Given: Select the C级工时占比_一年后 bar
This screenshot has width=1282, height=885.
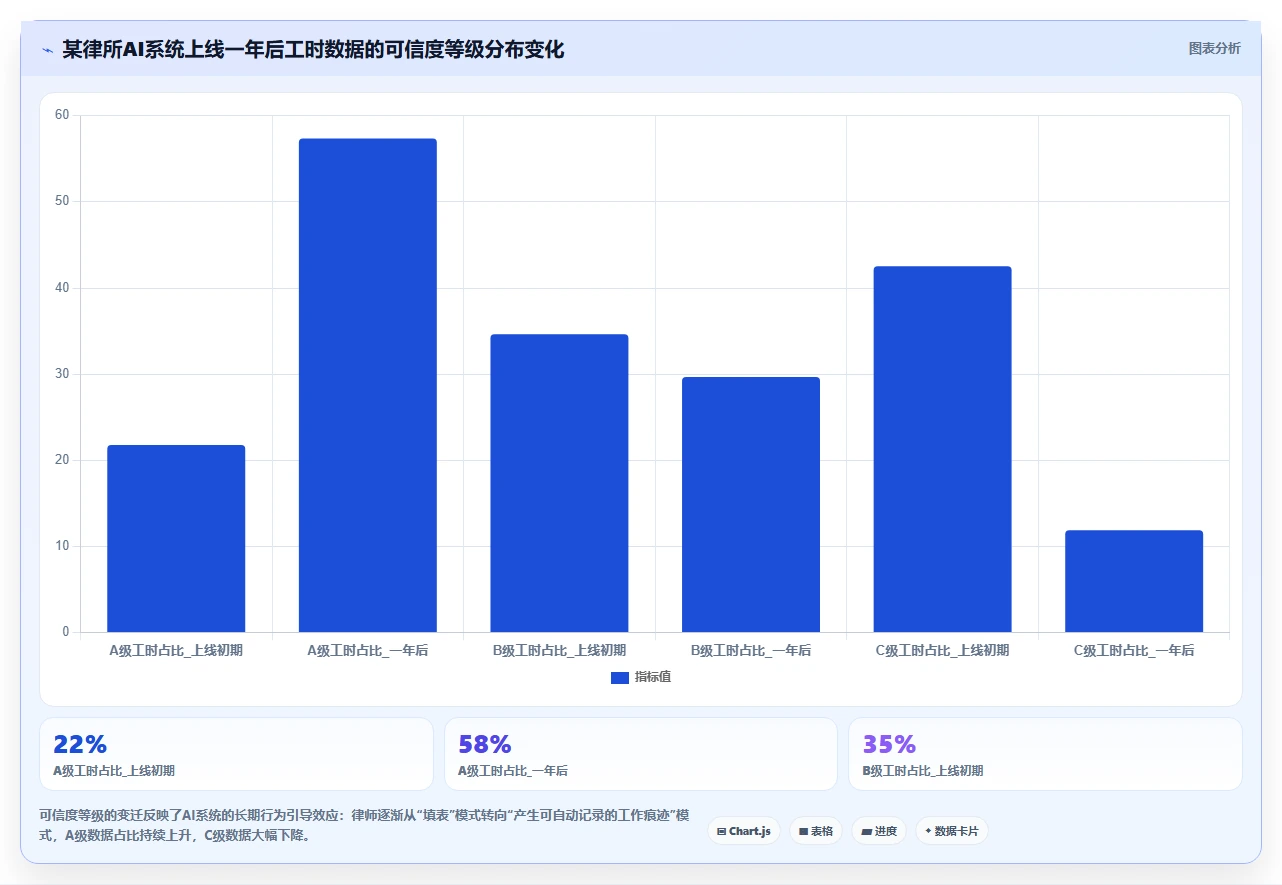Looking at the screenshot, I should [x=1134, y=581].
